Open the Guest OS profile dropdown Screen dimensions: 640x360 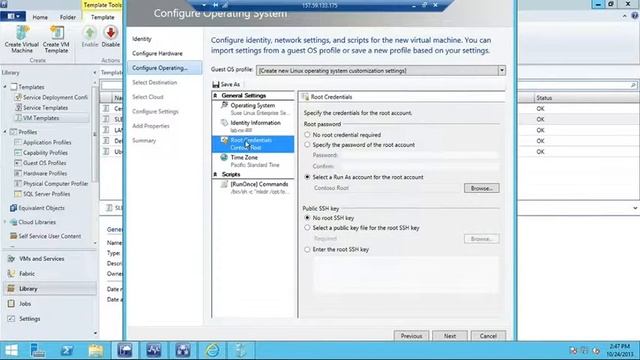502,71
